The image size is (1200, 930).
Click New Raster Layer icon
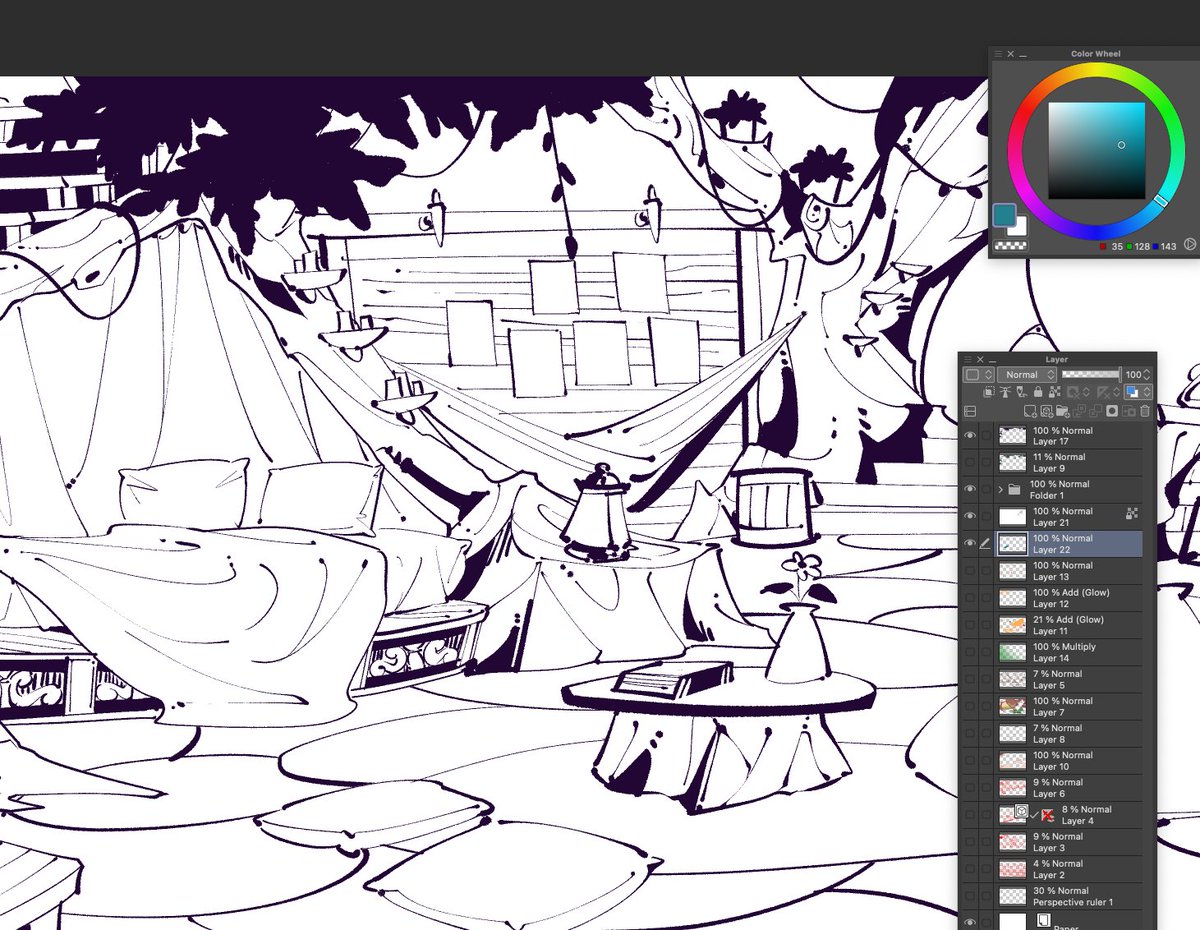pyautogui.click(x=1030, y=411)
